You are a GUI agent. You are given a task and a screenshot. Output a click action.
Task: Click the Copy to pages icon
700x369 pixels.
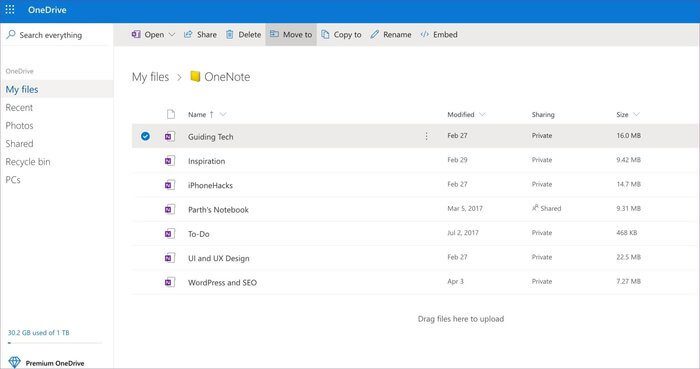pos(325,34)
